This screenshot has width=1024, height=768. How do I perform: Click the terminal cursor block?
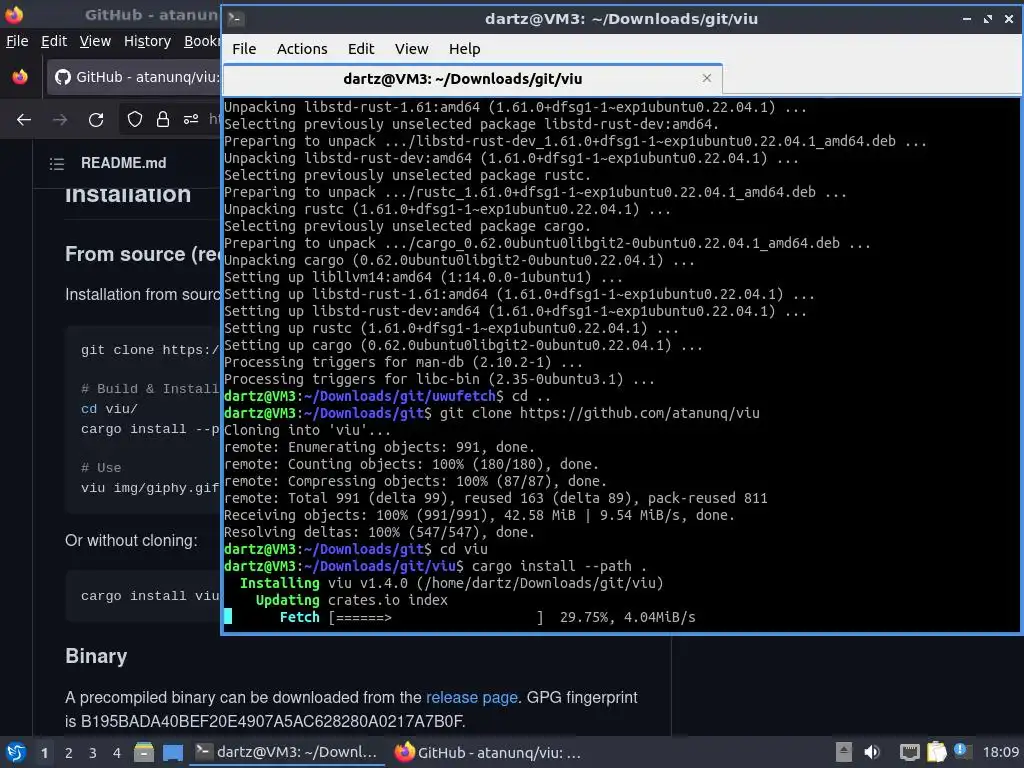tap(228, 617)
